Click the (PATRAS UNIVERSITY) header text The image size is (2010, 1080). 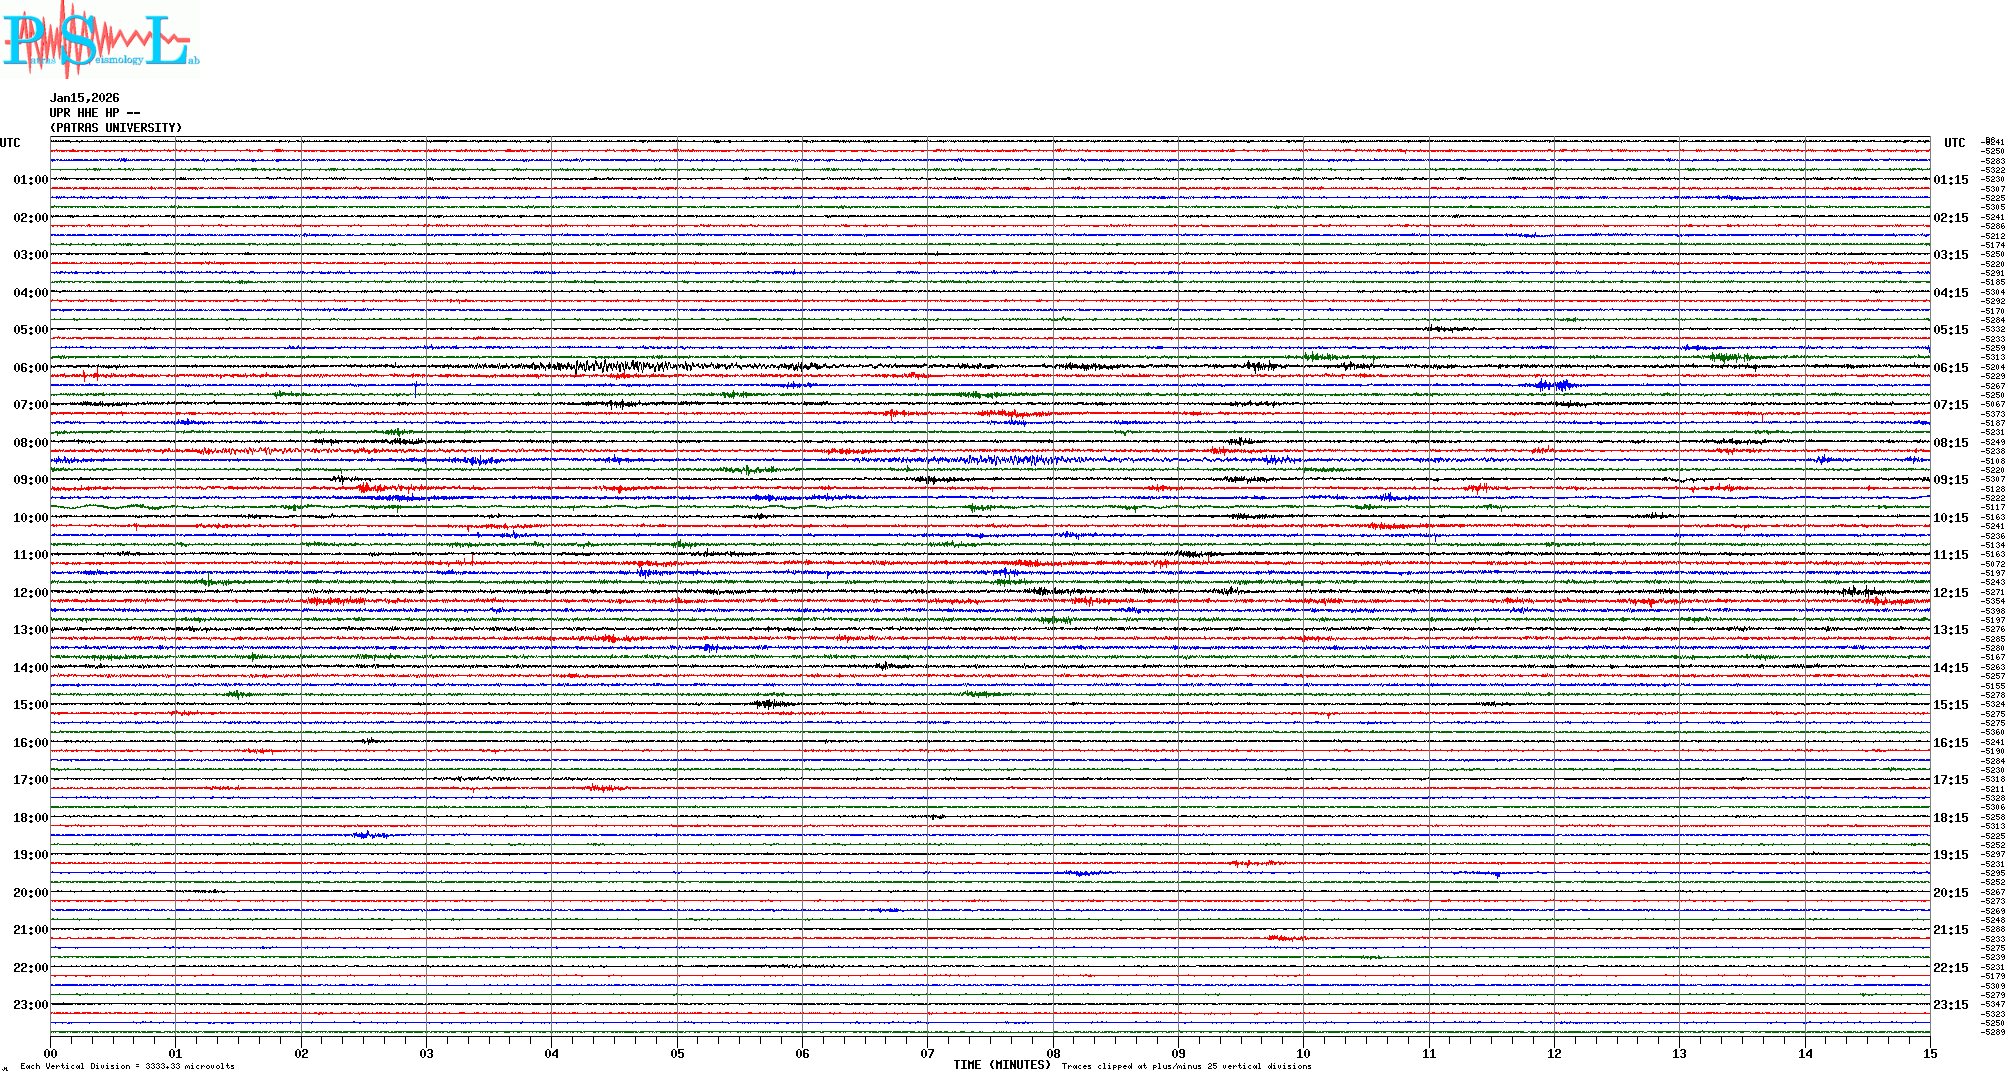(116, 128)
